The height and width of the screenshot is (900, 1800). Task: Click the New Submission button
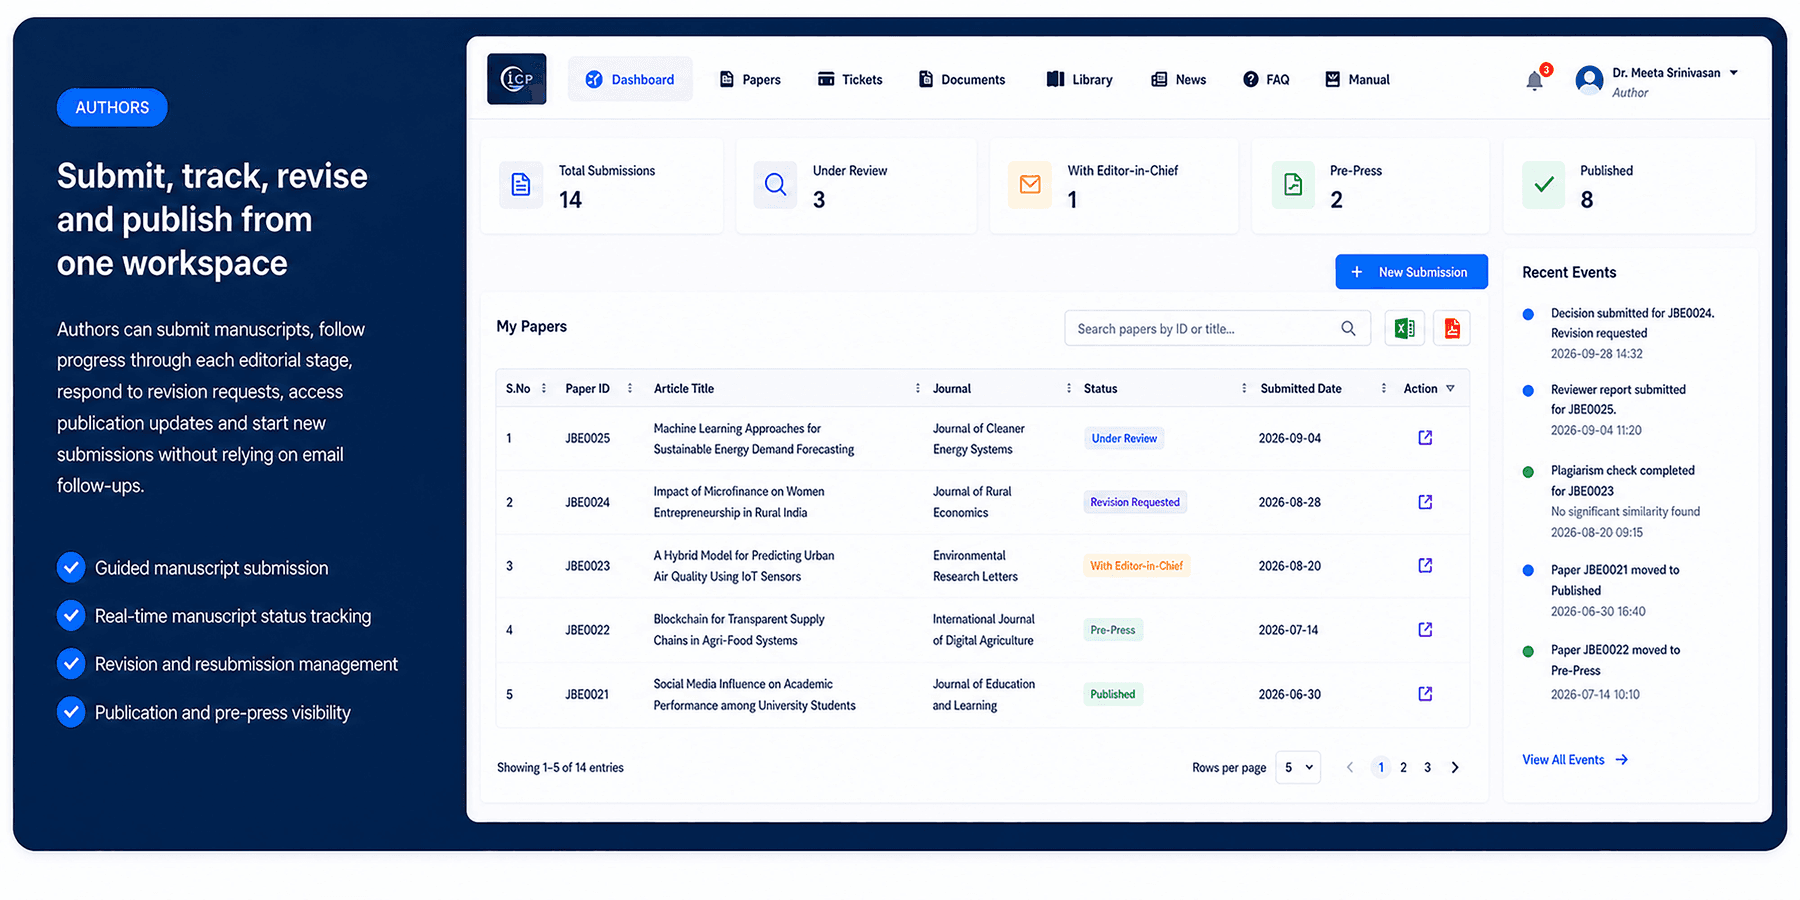click(1411, 272)
